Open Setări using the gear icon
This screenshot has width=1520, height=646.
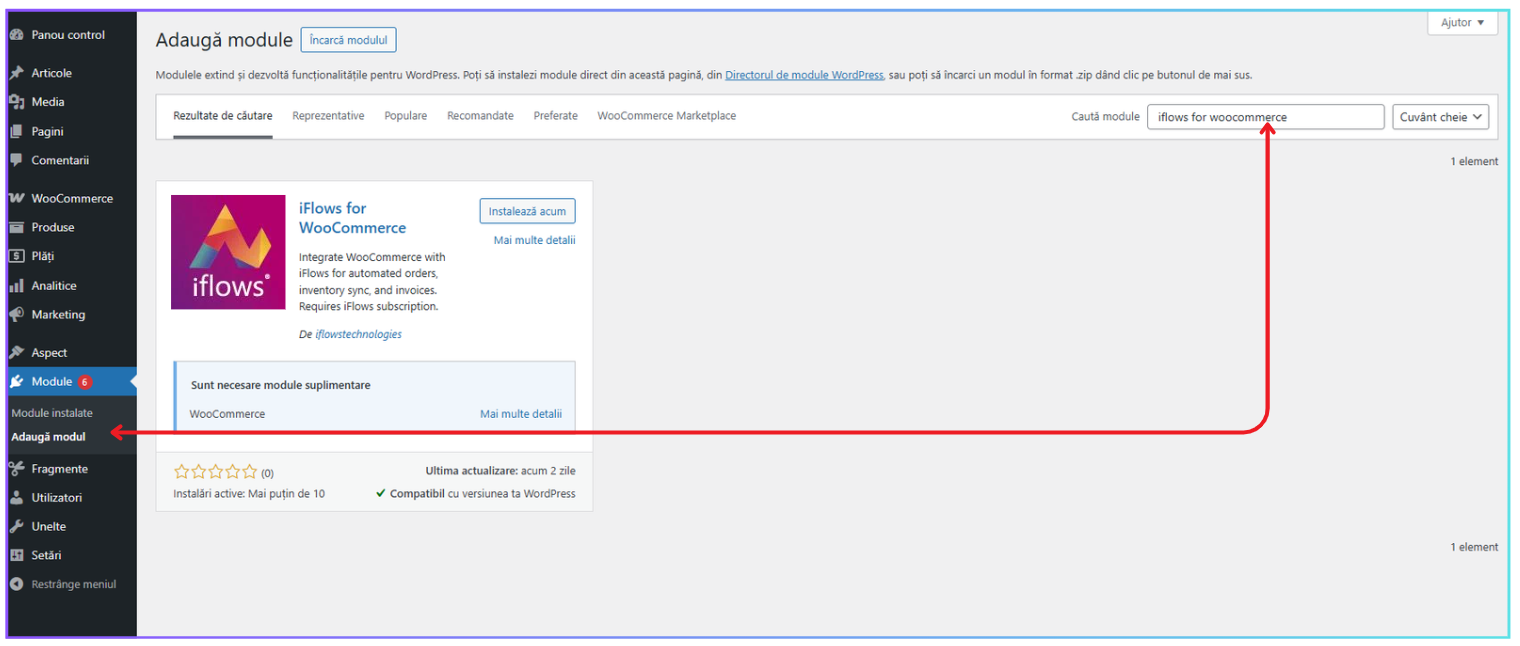click(x=16, y=555)
